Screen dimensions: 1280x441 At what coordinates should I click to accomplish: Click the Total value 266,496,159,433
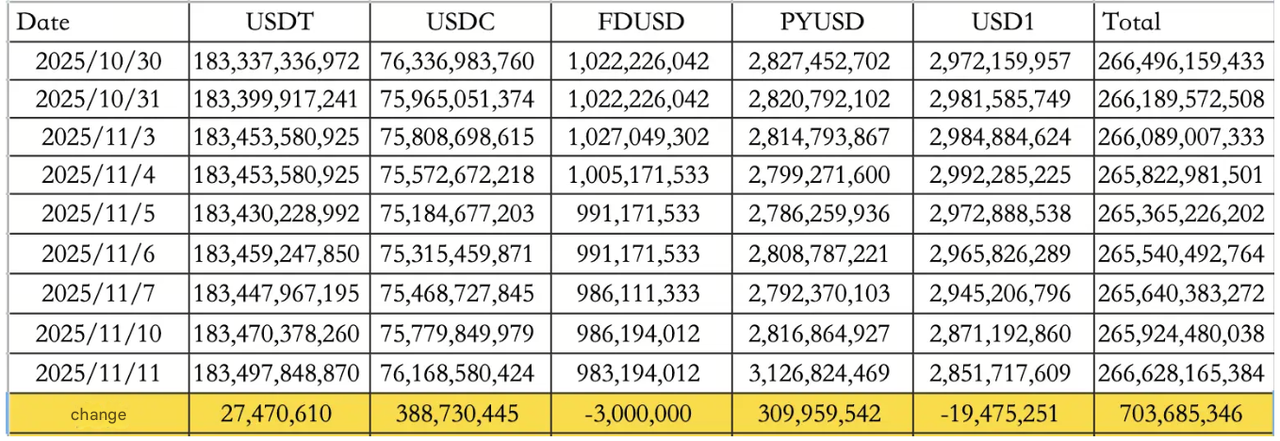click(1181, 61)
